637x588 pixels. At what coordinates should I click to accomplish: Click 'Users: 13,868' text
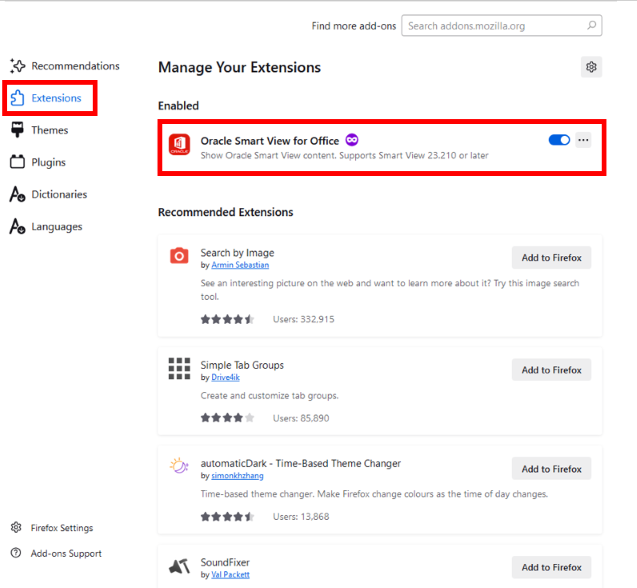pyautogui.click(x=301, y=517)
